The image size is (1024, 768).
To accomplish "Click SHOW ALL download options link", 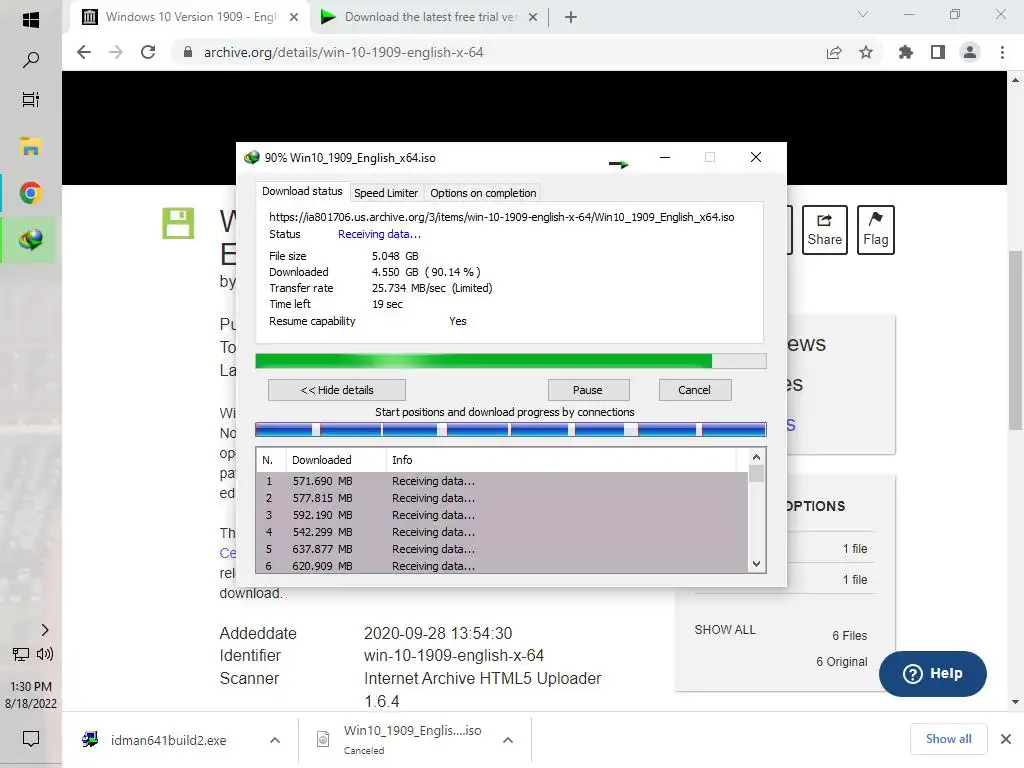I will [725, 630].
